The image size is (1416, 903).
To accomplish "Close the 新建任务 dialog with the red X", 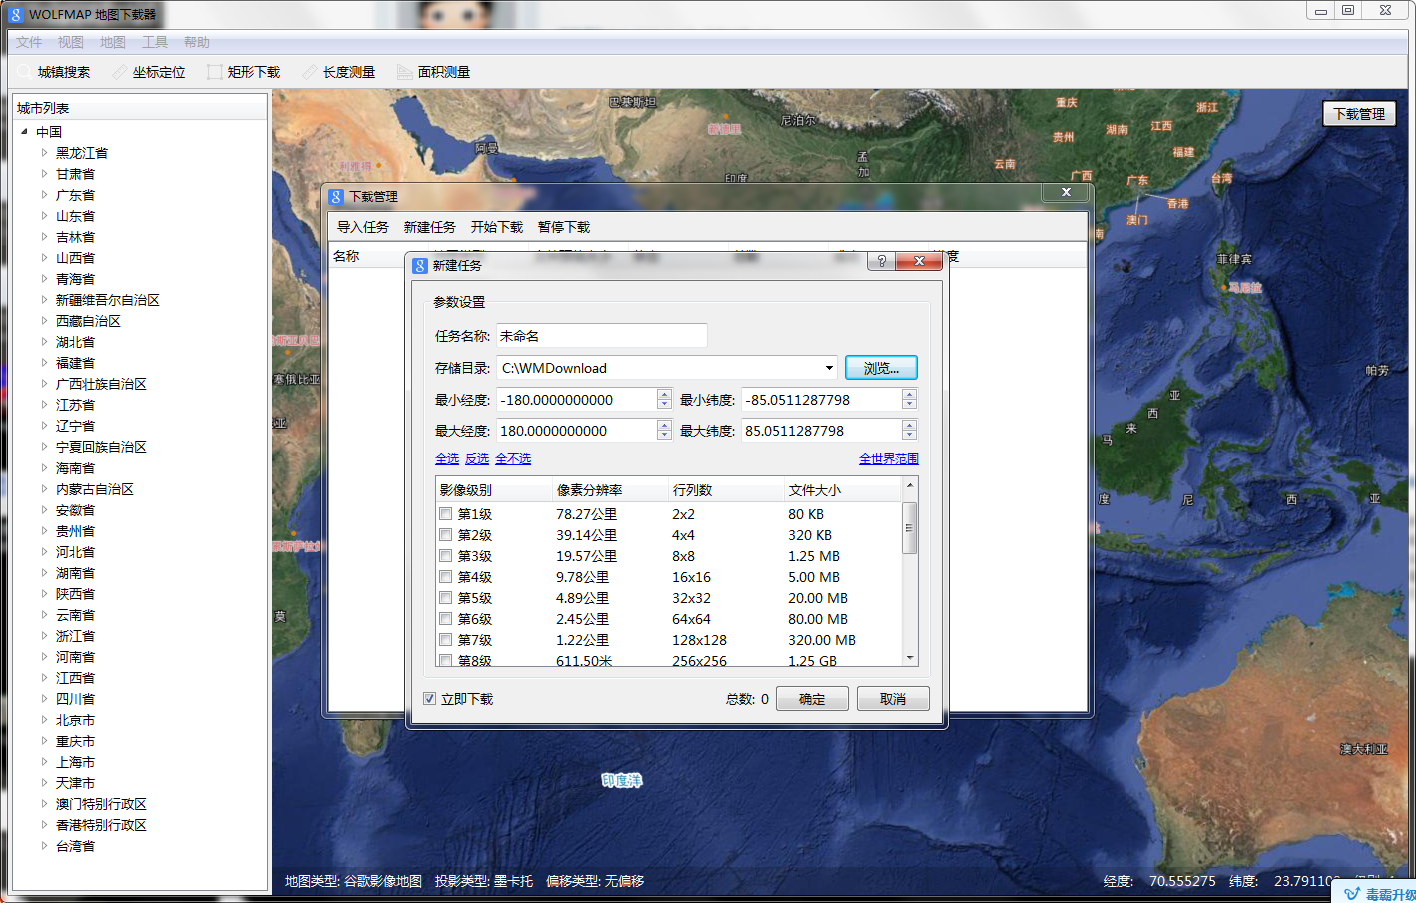I will click(918, 261).
